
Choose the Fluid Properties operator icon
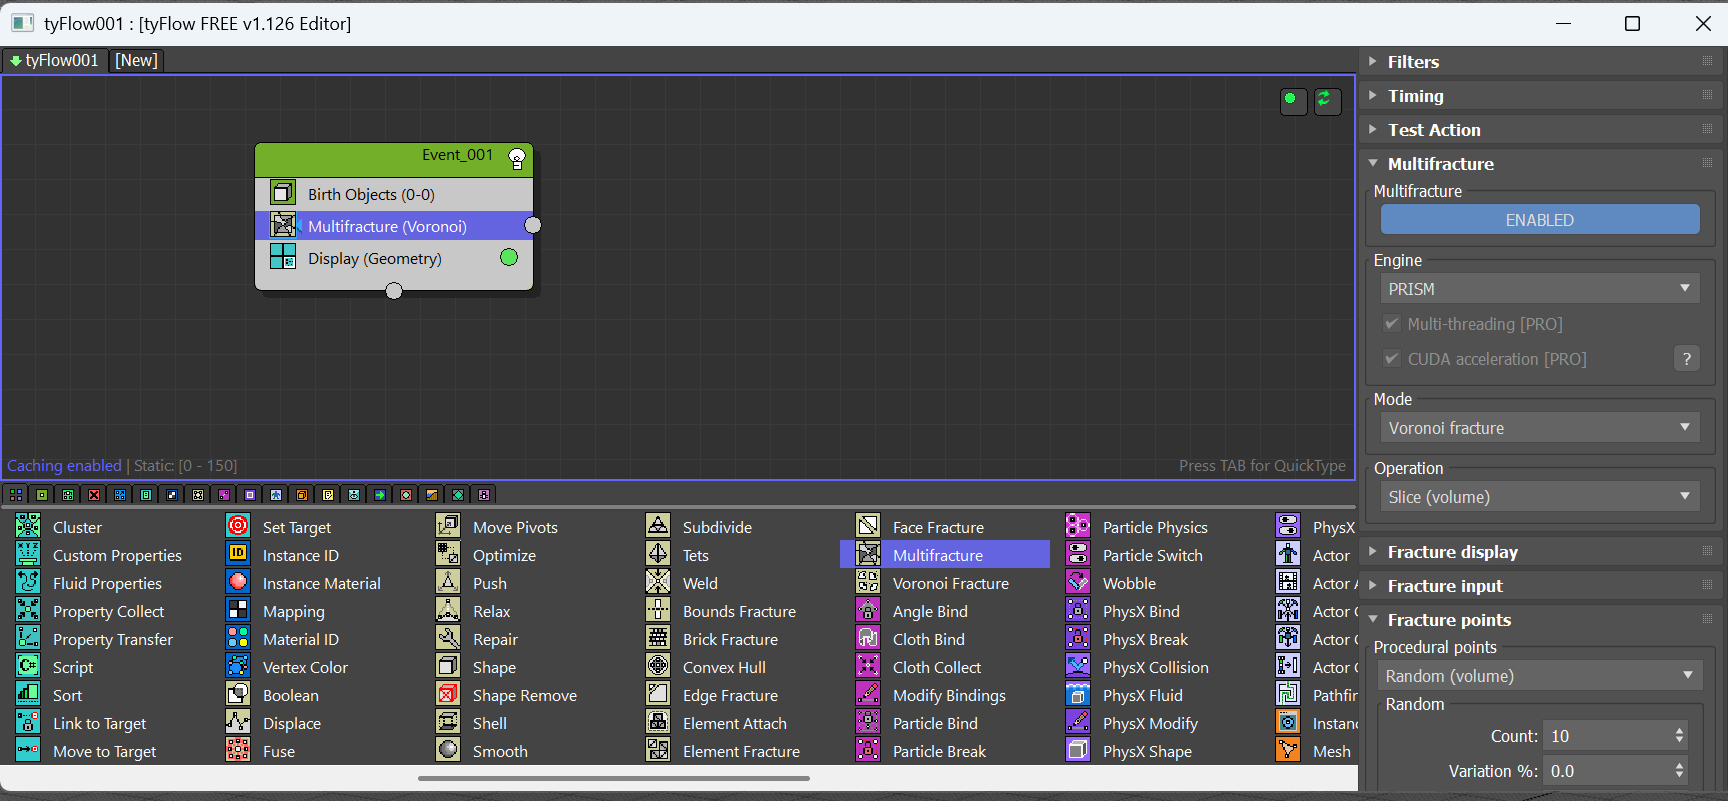(28, 582)
